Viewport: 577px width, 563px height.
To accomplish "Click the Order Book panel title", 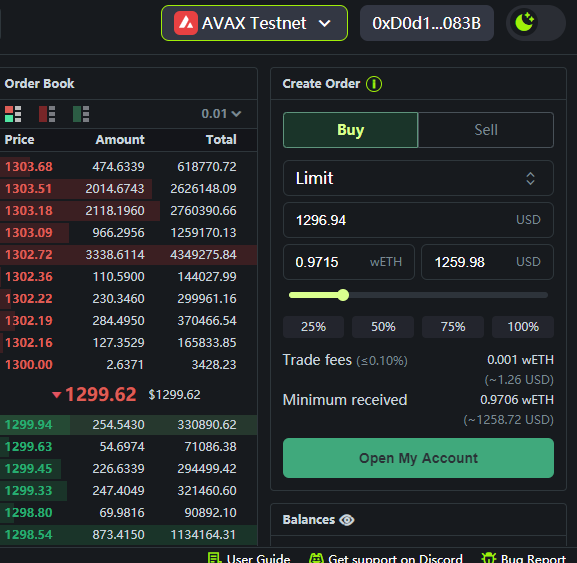I will [x=39, y=84].
